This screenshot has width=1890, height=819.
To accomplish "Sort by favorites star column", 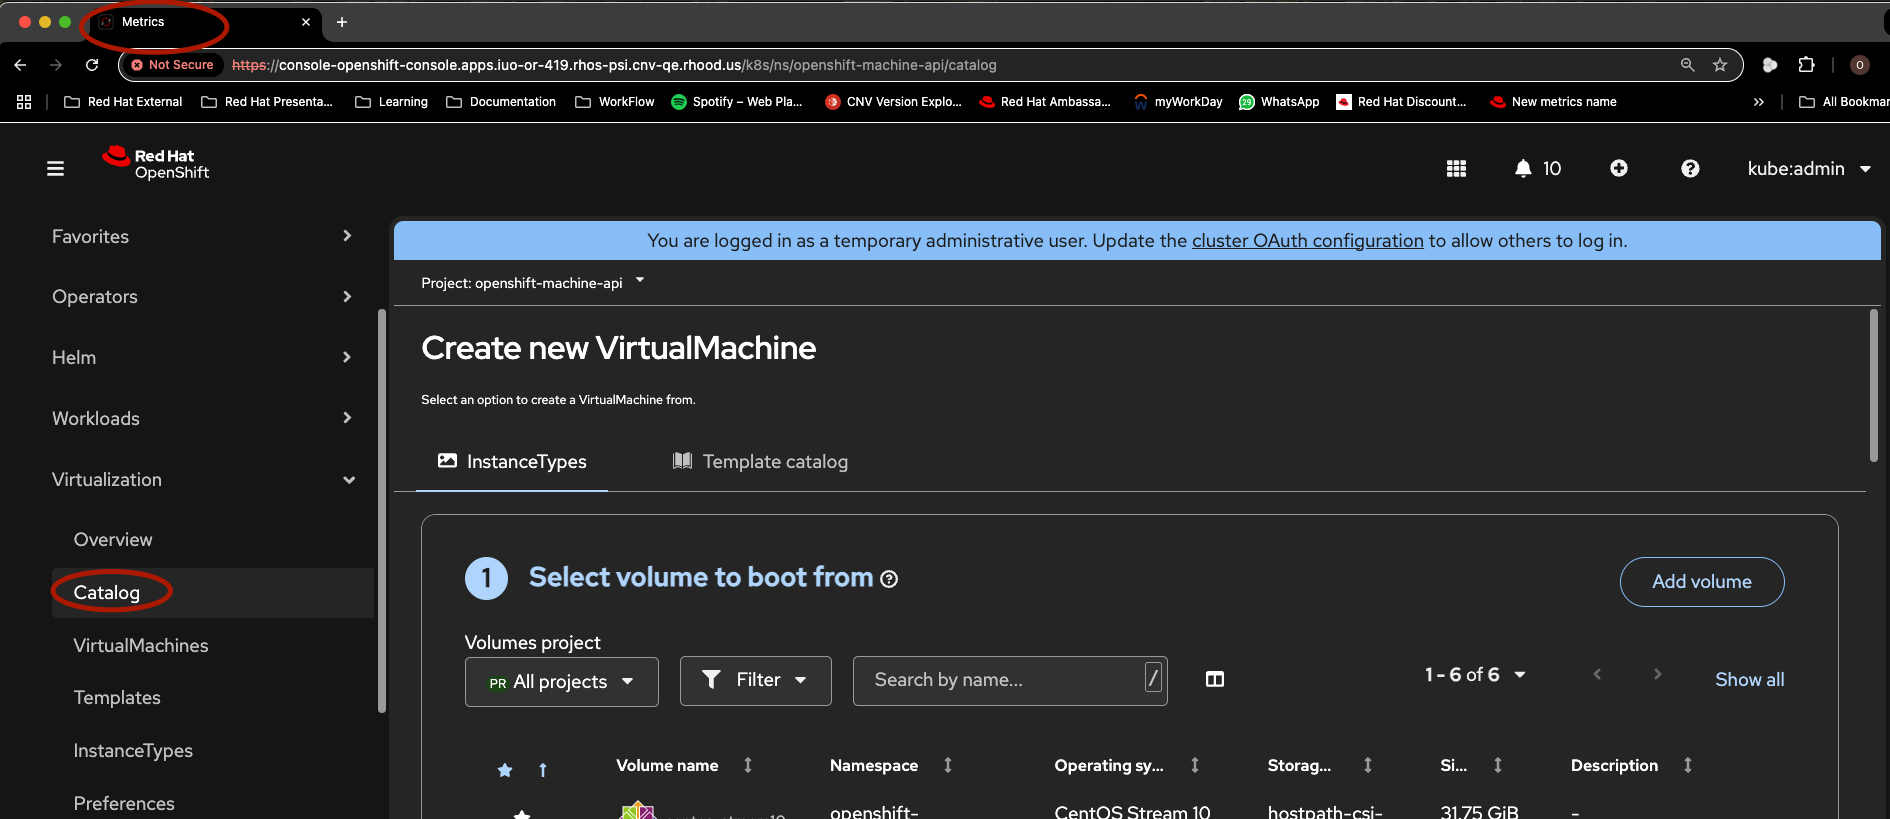I will tap(505, 770).
